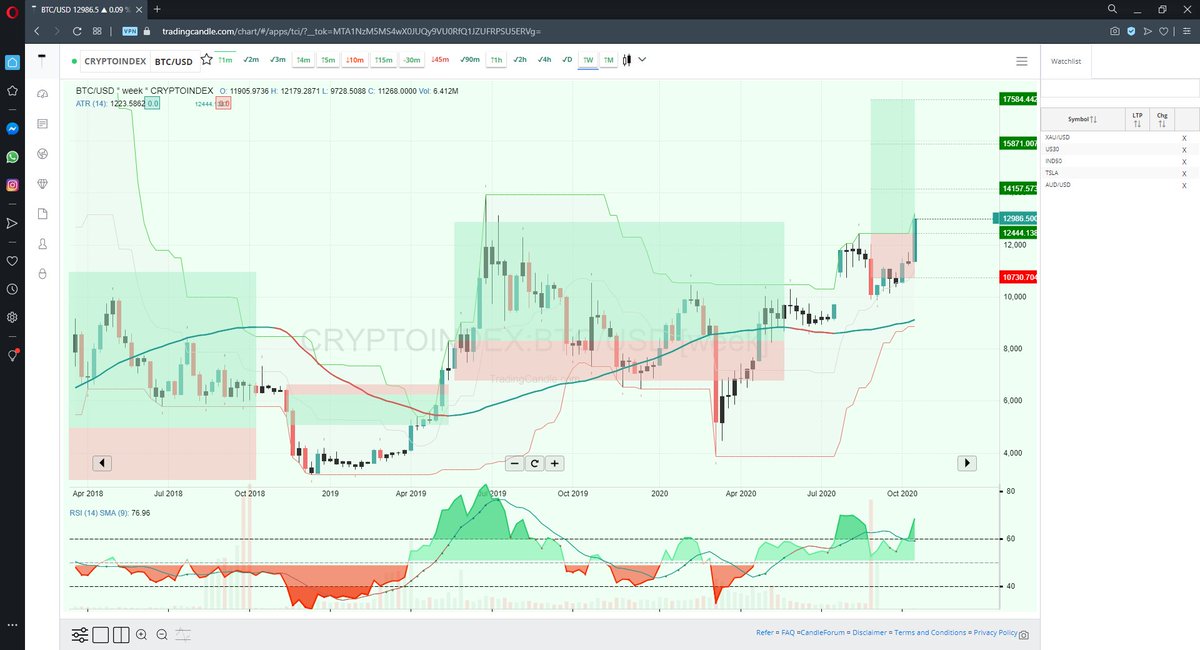Remove TSLA from watchlist
This screenshot has width=1200, height=650.
point(1184,173)
